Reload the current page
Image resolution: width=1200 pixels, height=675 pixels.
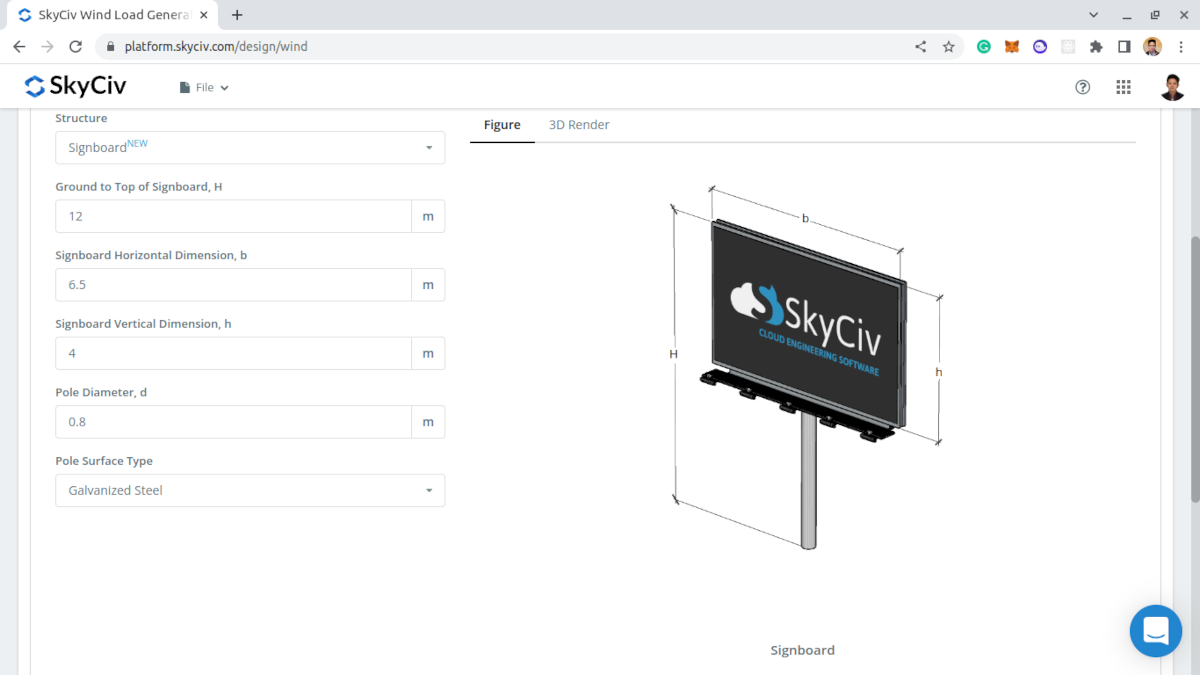75,46
